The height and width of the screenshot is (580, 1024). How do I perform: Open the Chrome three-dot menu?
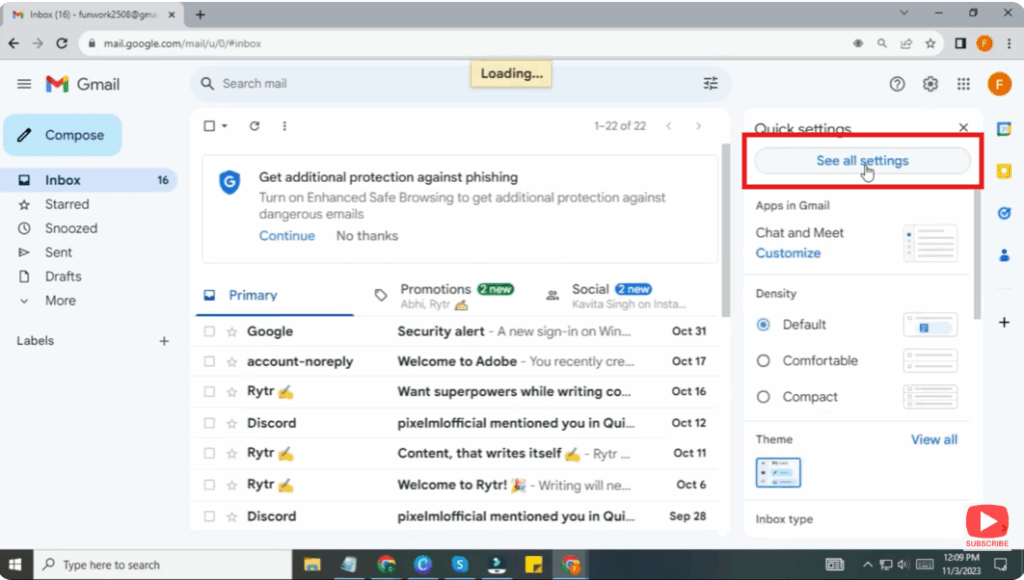(1009, 43)
